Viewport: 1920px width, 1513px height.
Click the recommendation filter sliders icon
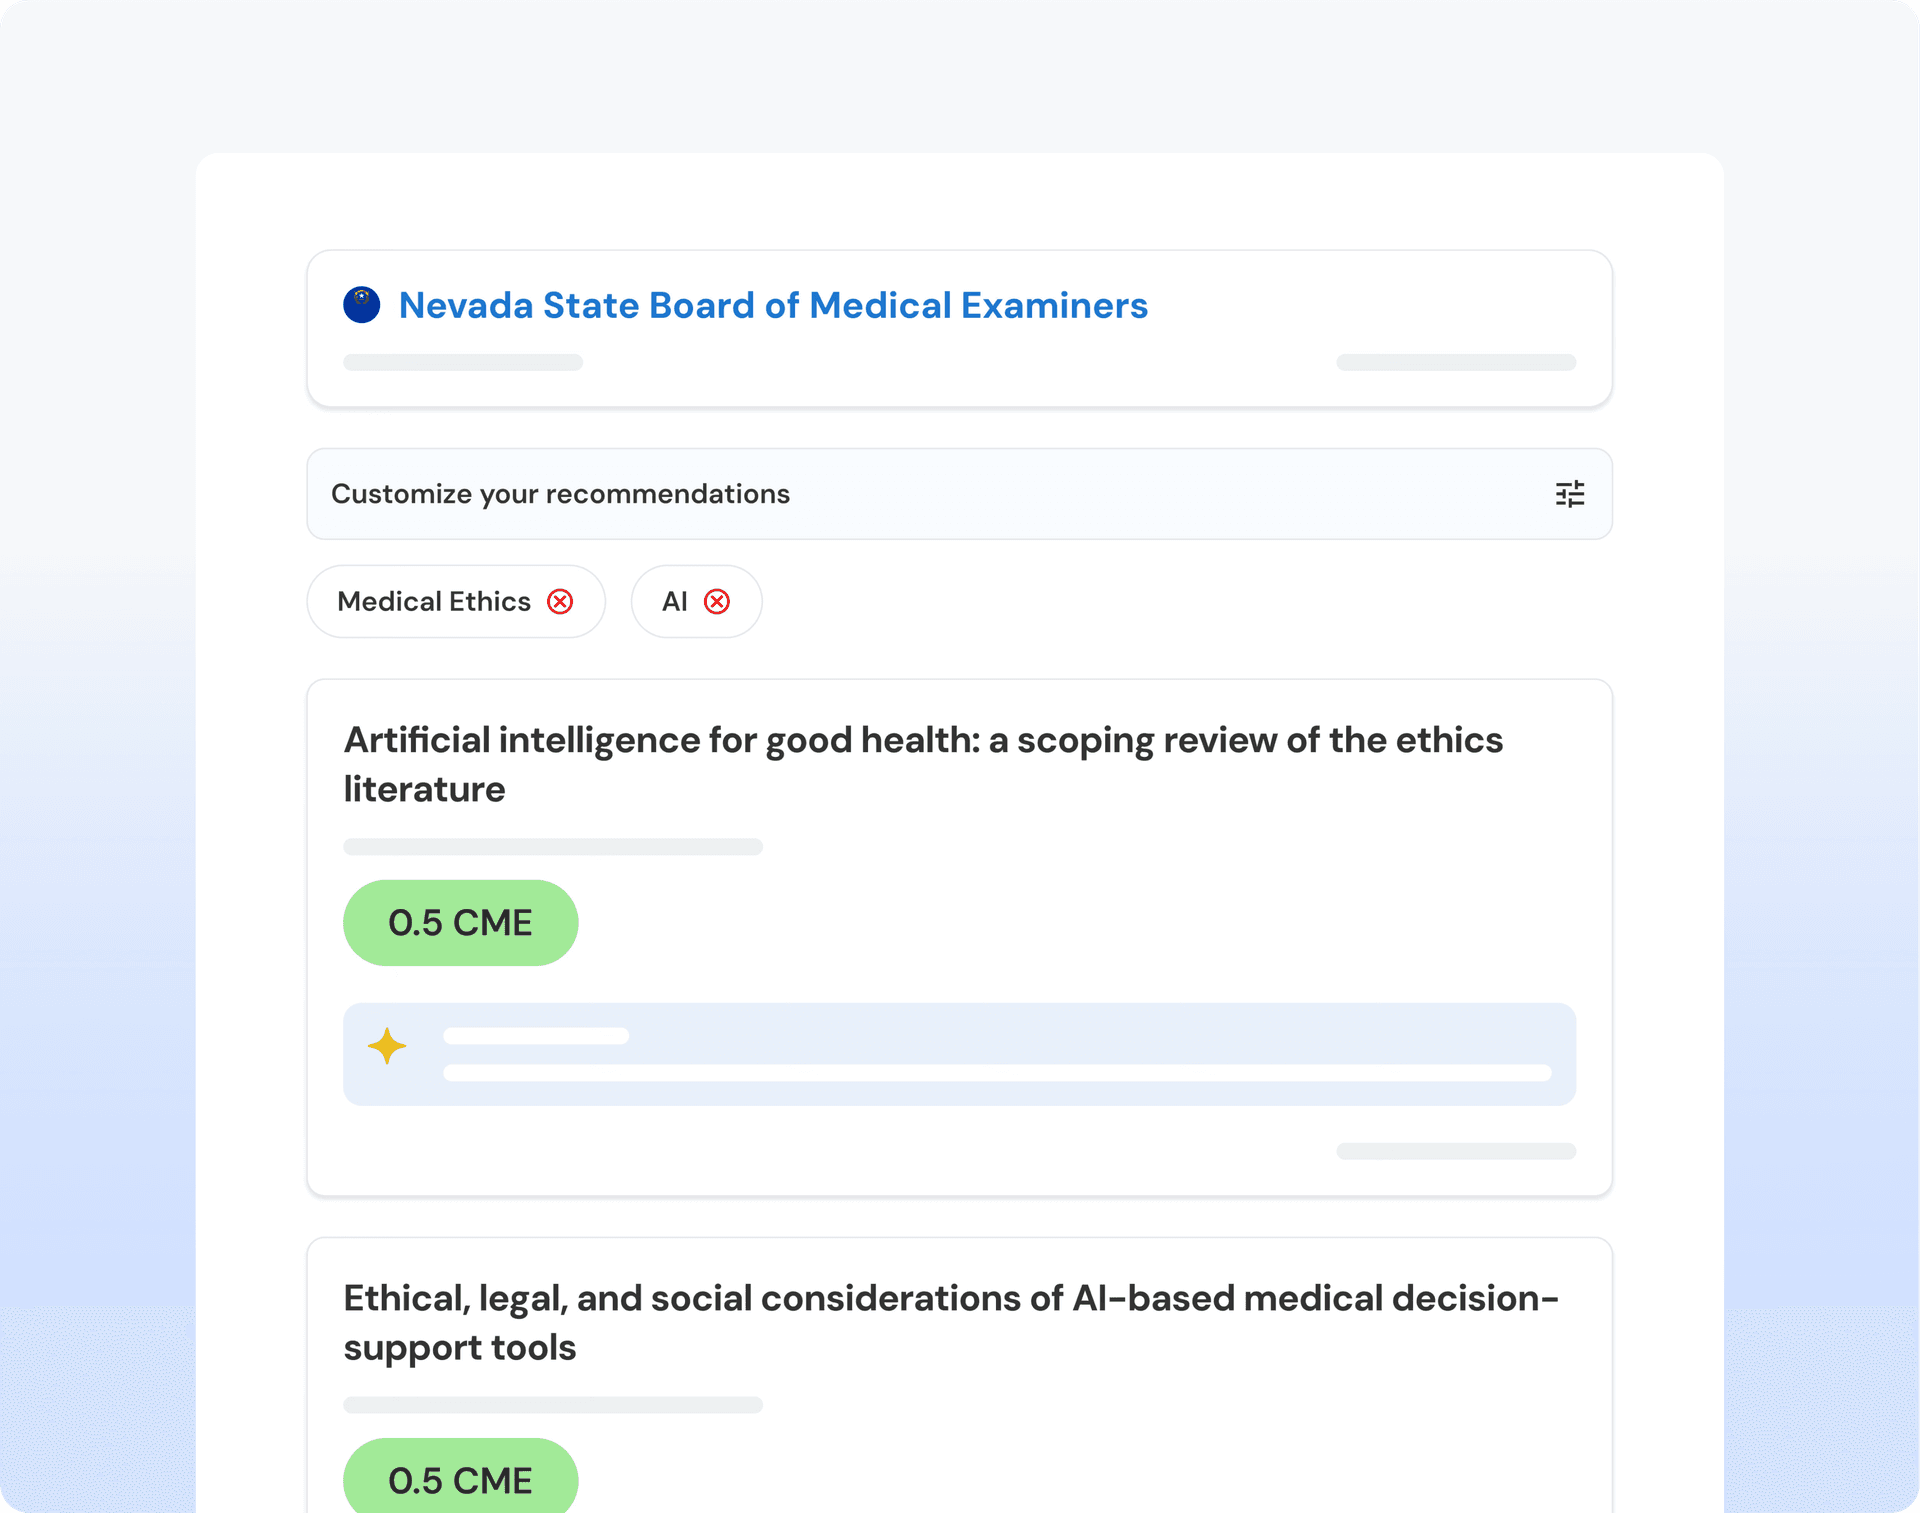pyautogui.click(x=1569, y=494)
